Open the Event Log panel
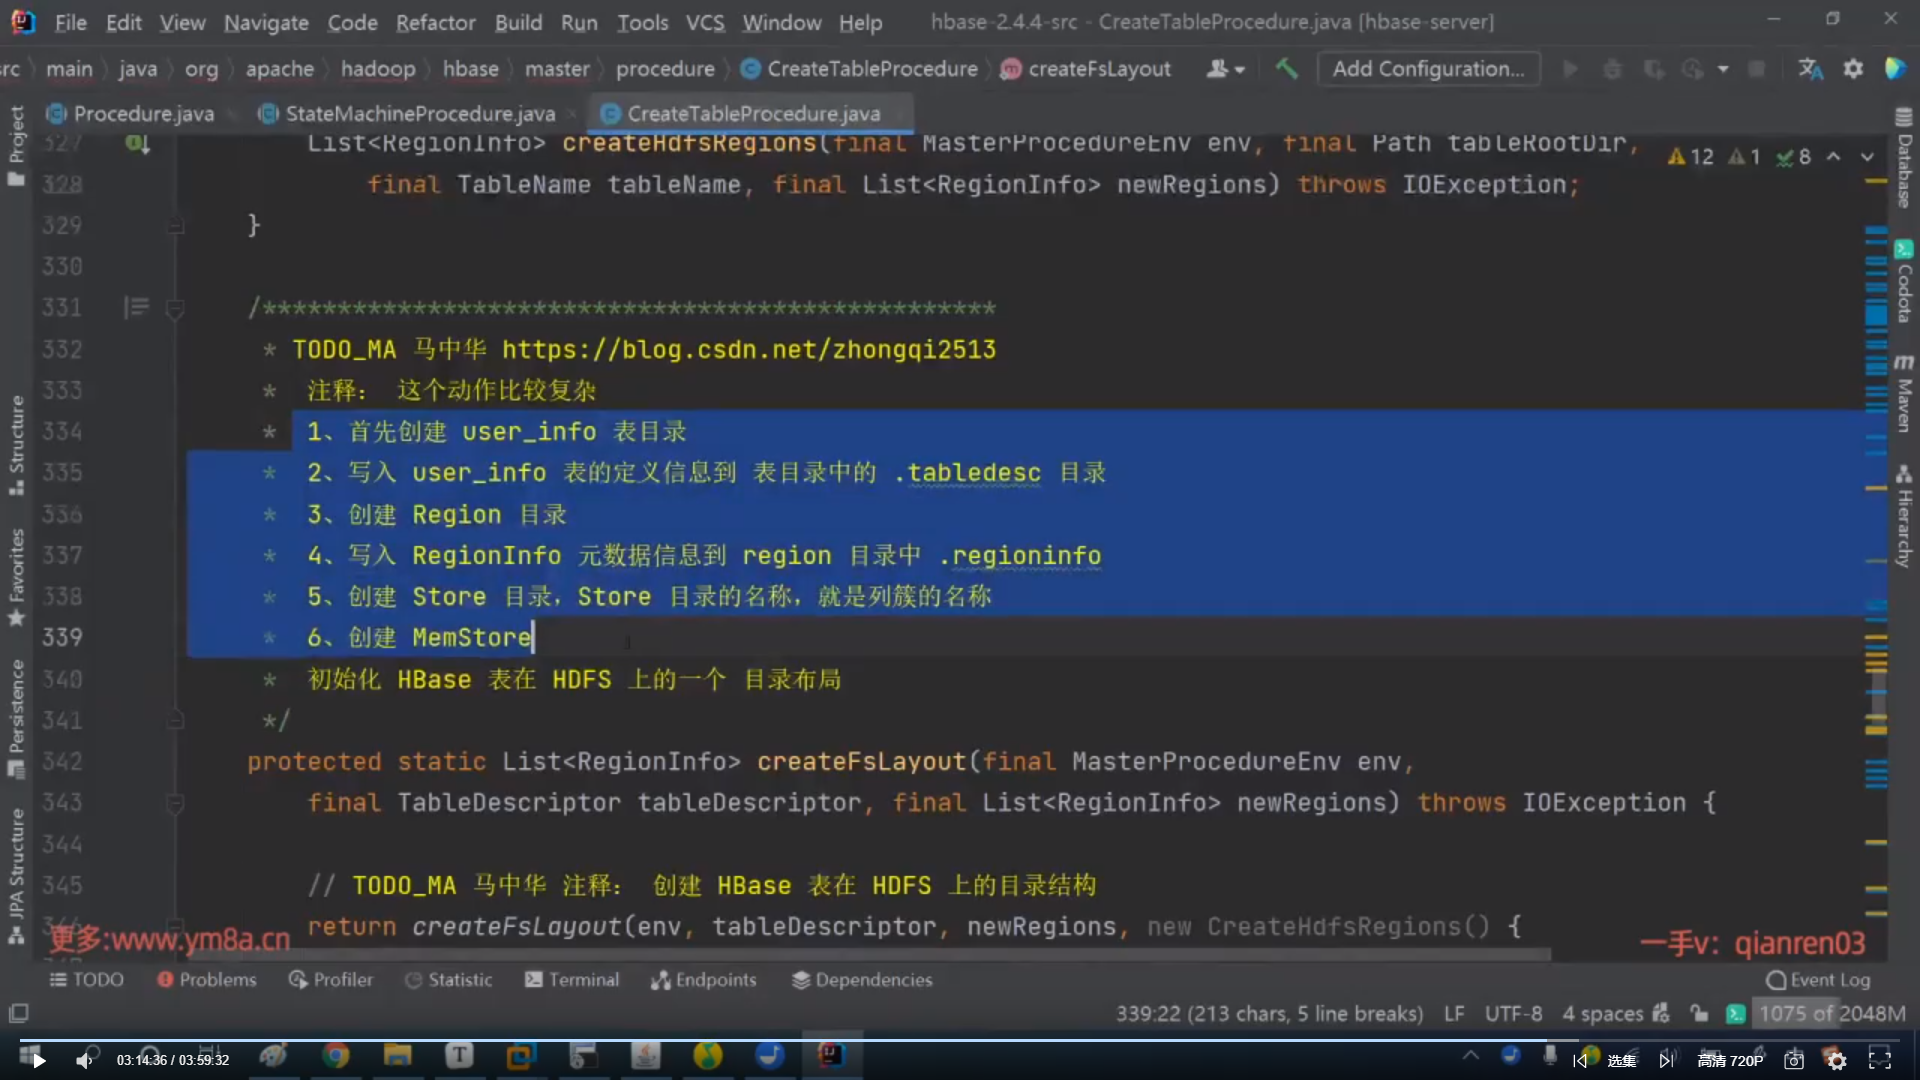The image size is (1920, 1080). 1818,980
